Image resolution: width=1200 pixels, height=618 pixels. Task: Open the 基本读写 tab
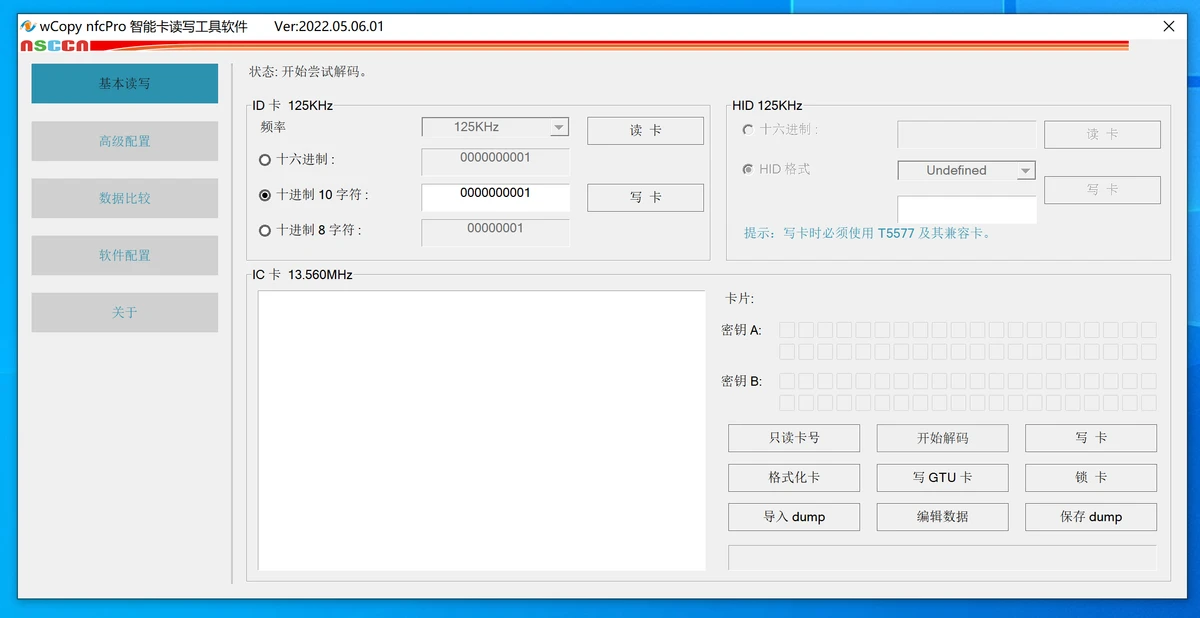click(x=125, y=84)
